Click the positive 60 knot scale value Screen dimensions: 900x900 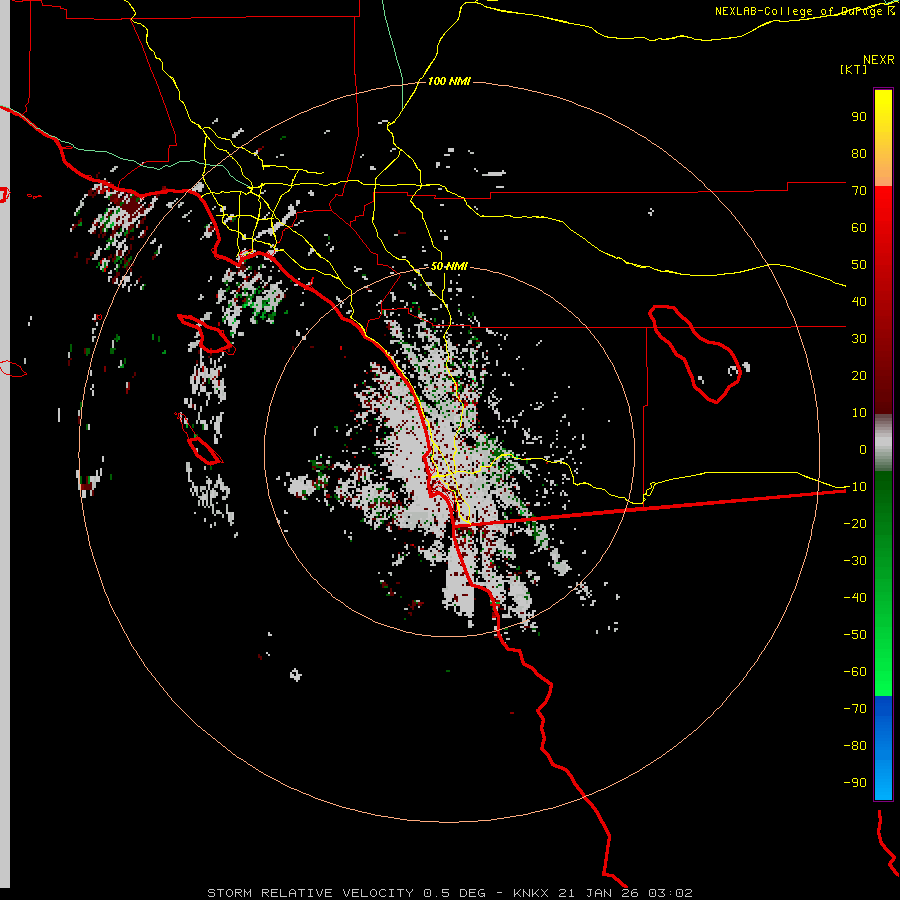coord(859,228)
